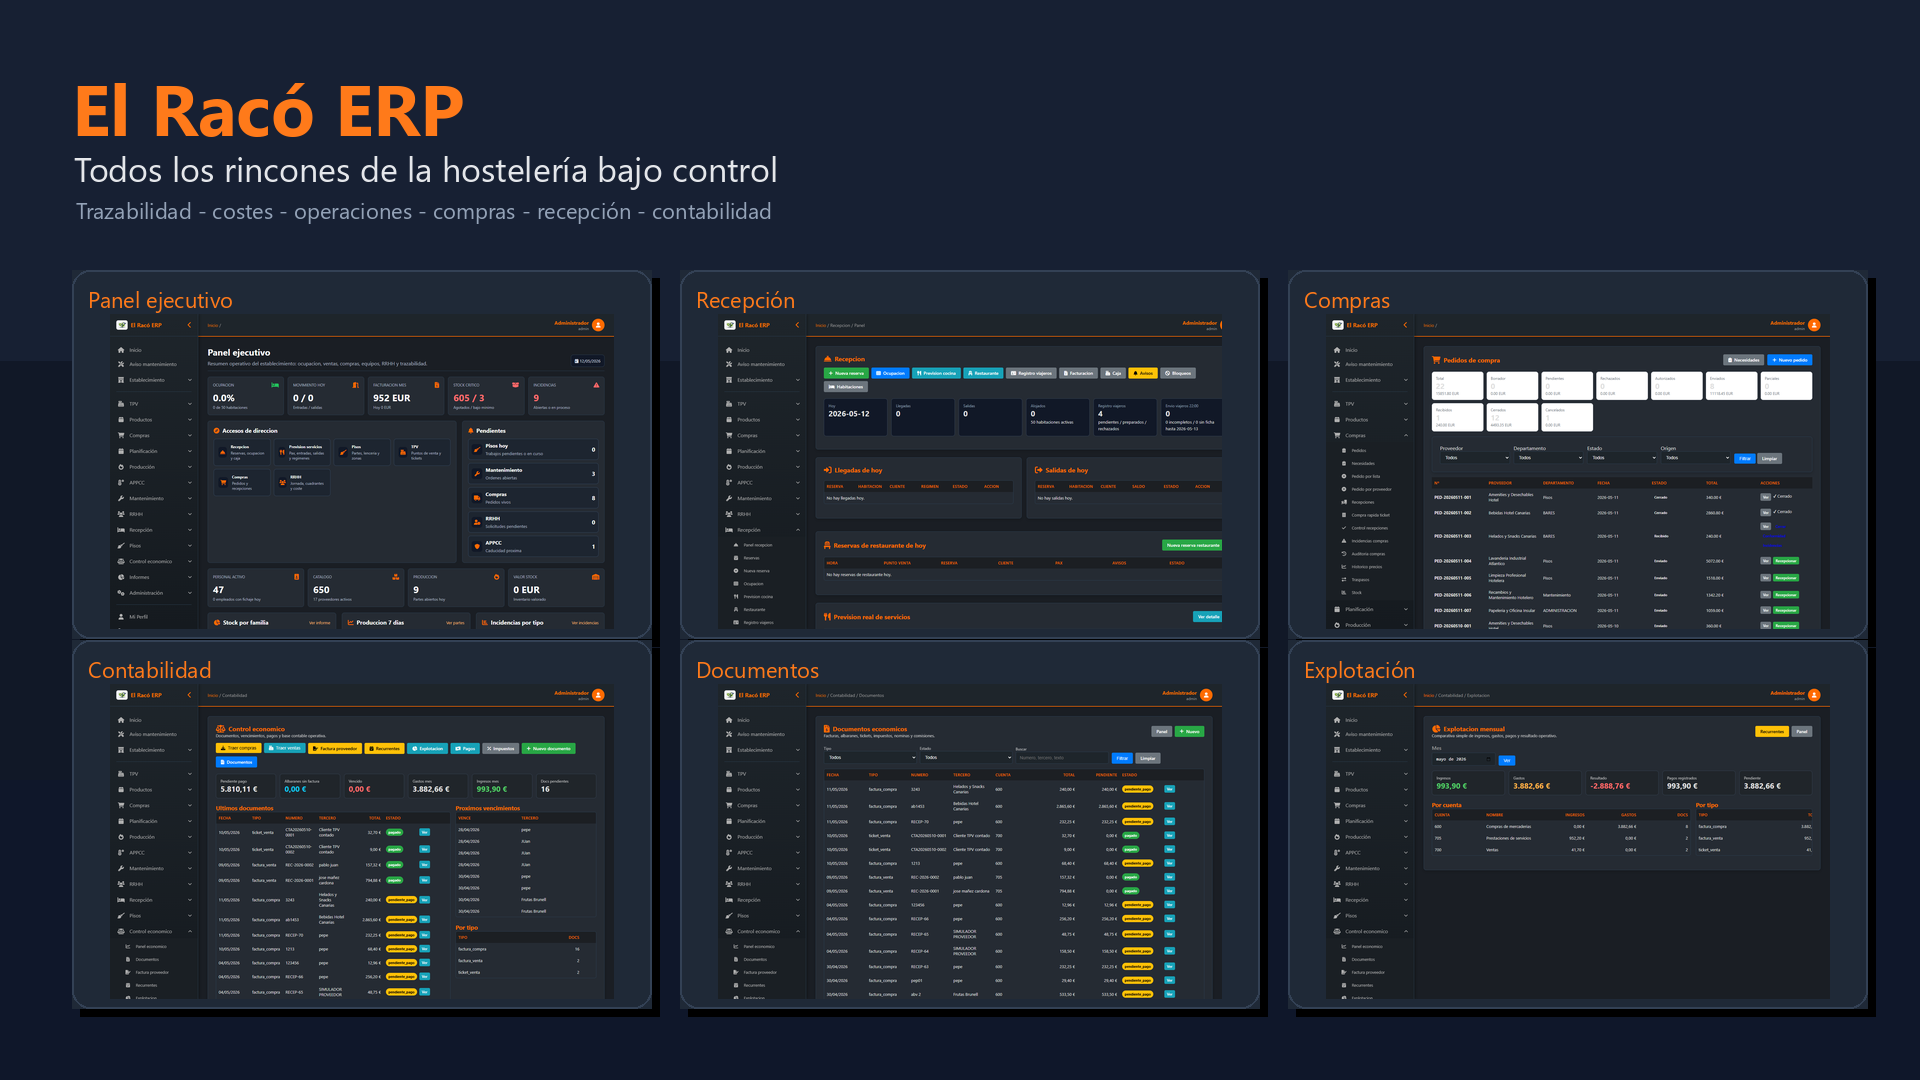Viewport: 1920px width, 1080px height.
Task: Click the tools icon beside Aviso mantenimiento in Recepción
Action: pyautogui.click(x=729, y=364)
